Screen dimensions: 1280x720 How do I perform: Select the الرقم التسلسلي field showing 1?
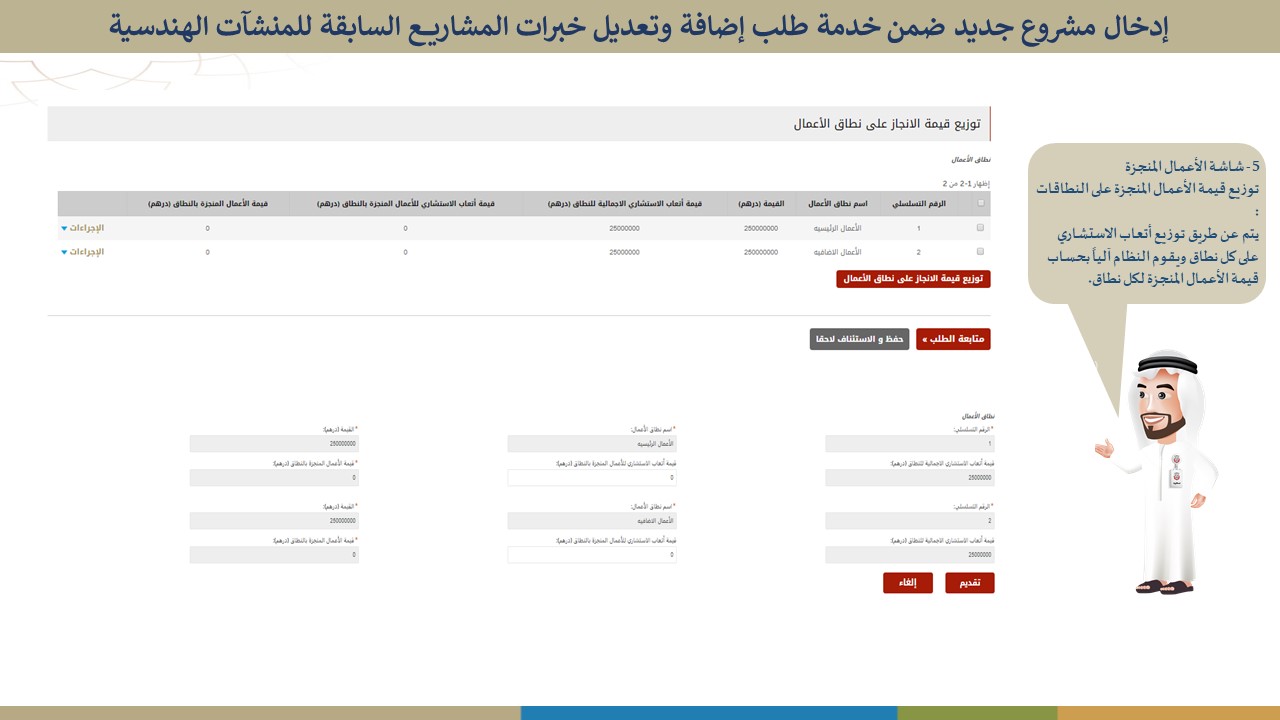[x=909, y=443]
